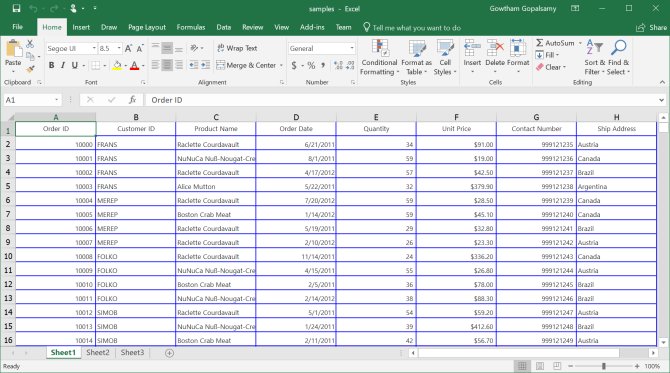Click Tell me what you want to do
Image resolution: width=670 pixels, height=373 pixels.
click(412, 28)
